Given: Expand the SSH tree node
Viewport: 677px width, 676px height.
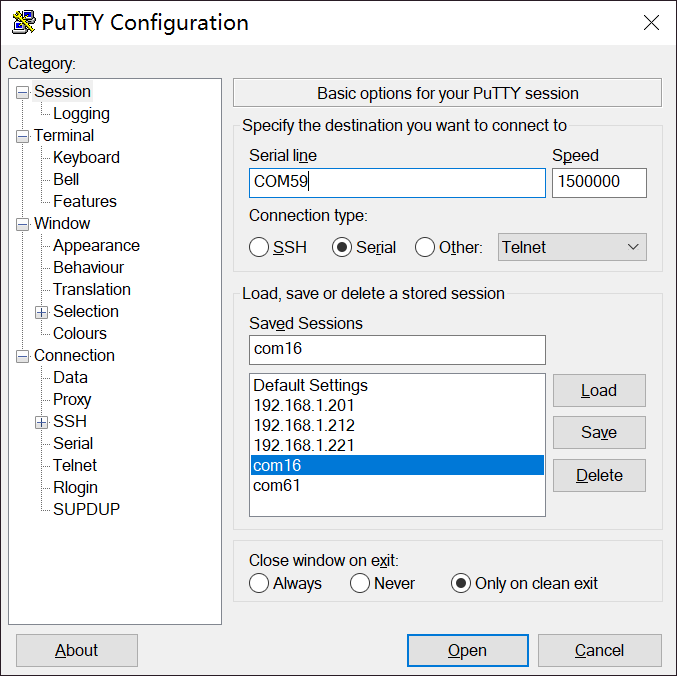Looking at the screenshot, I should (x=41, y=422).
